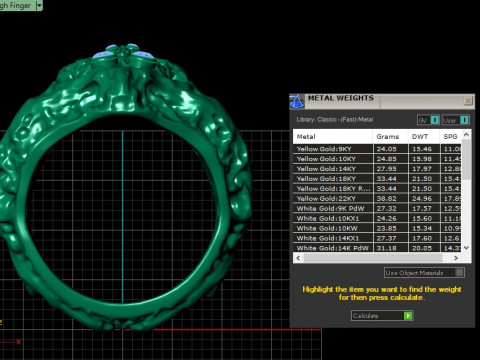Click the 15.60 DWT cell
The width and height of the screenshot is (480, 360).
pyautogui.click(x=424, y=218)
